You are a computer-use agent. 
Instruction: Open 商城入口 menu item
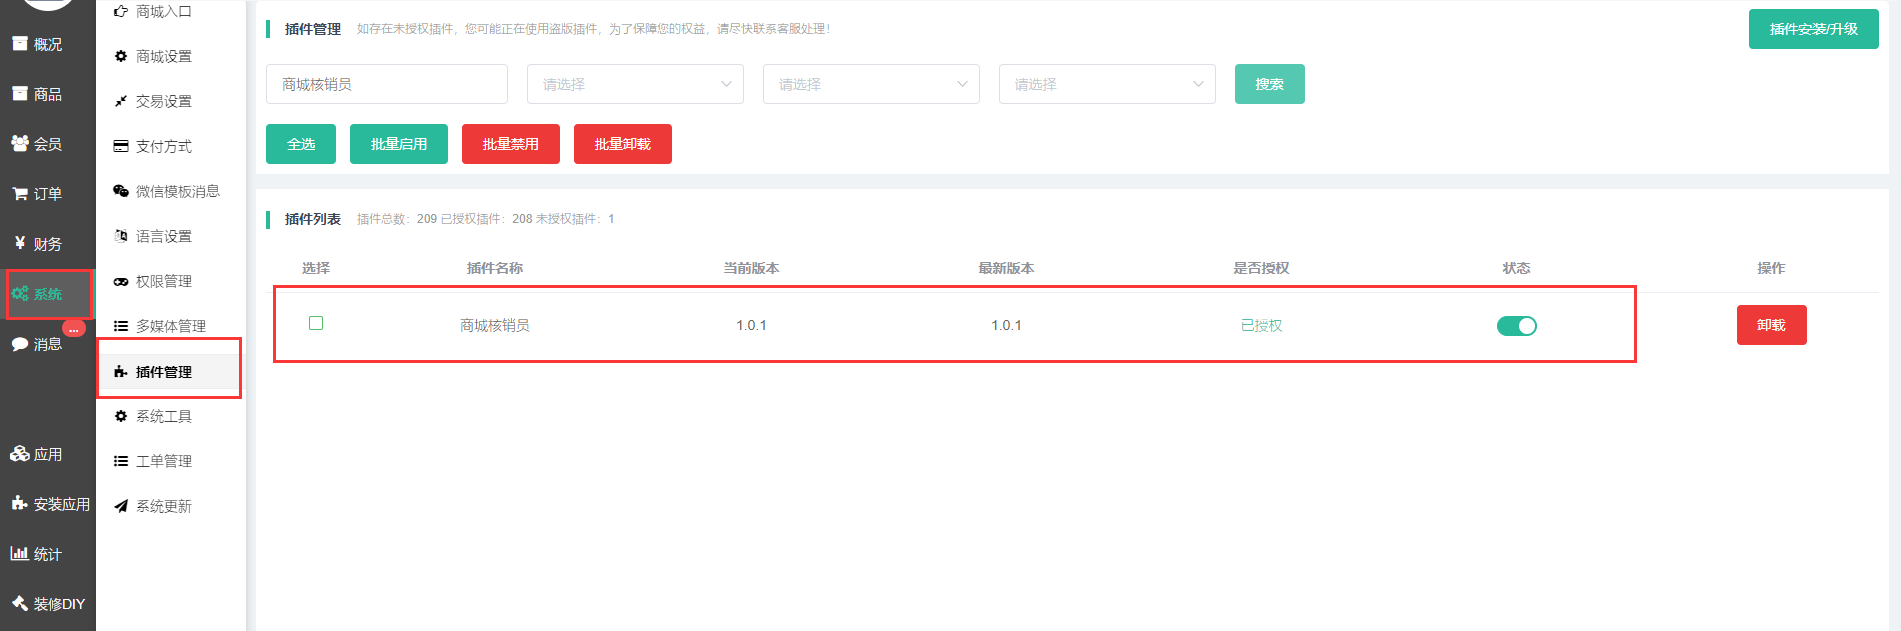click(163, 11)
